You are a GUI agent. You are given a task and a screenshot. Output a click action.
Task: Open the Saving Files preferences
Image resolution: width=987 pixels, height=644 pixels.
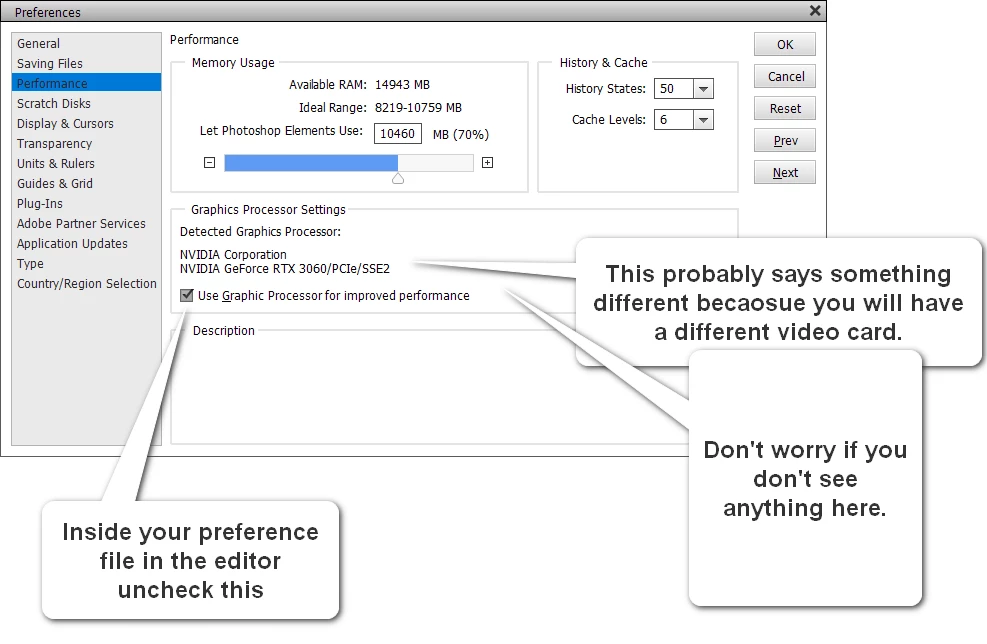(86, 64)
